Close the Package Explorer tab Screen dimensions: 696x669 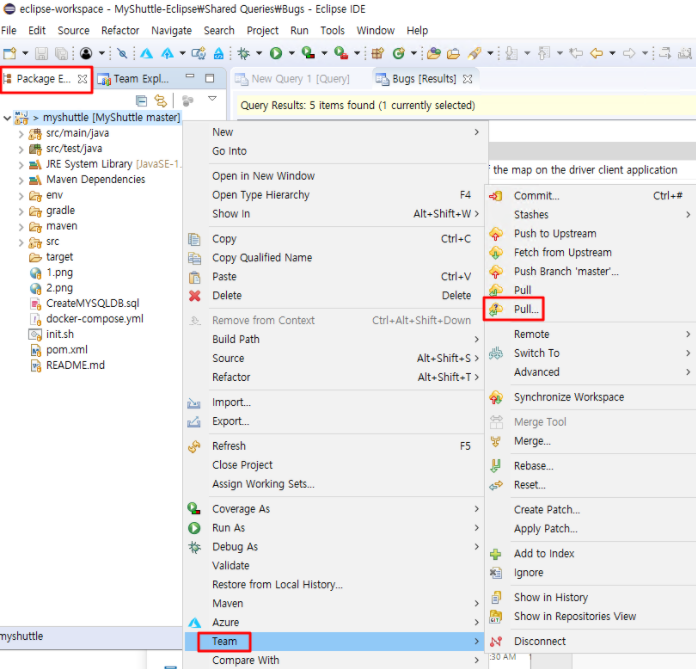pyautogui.click(x=83, y=79)
